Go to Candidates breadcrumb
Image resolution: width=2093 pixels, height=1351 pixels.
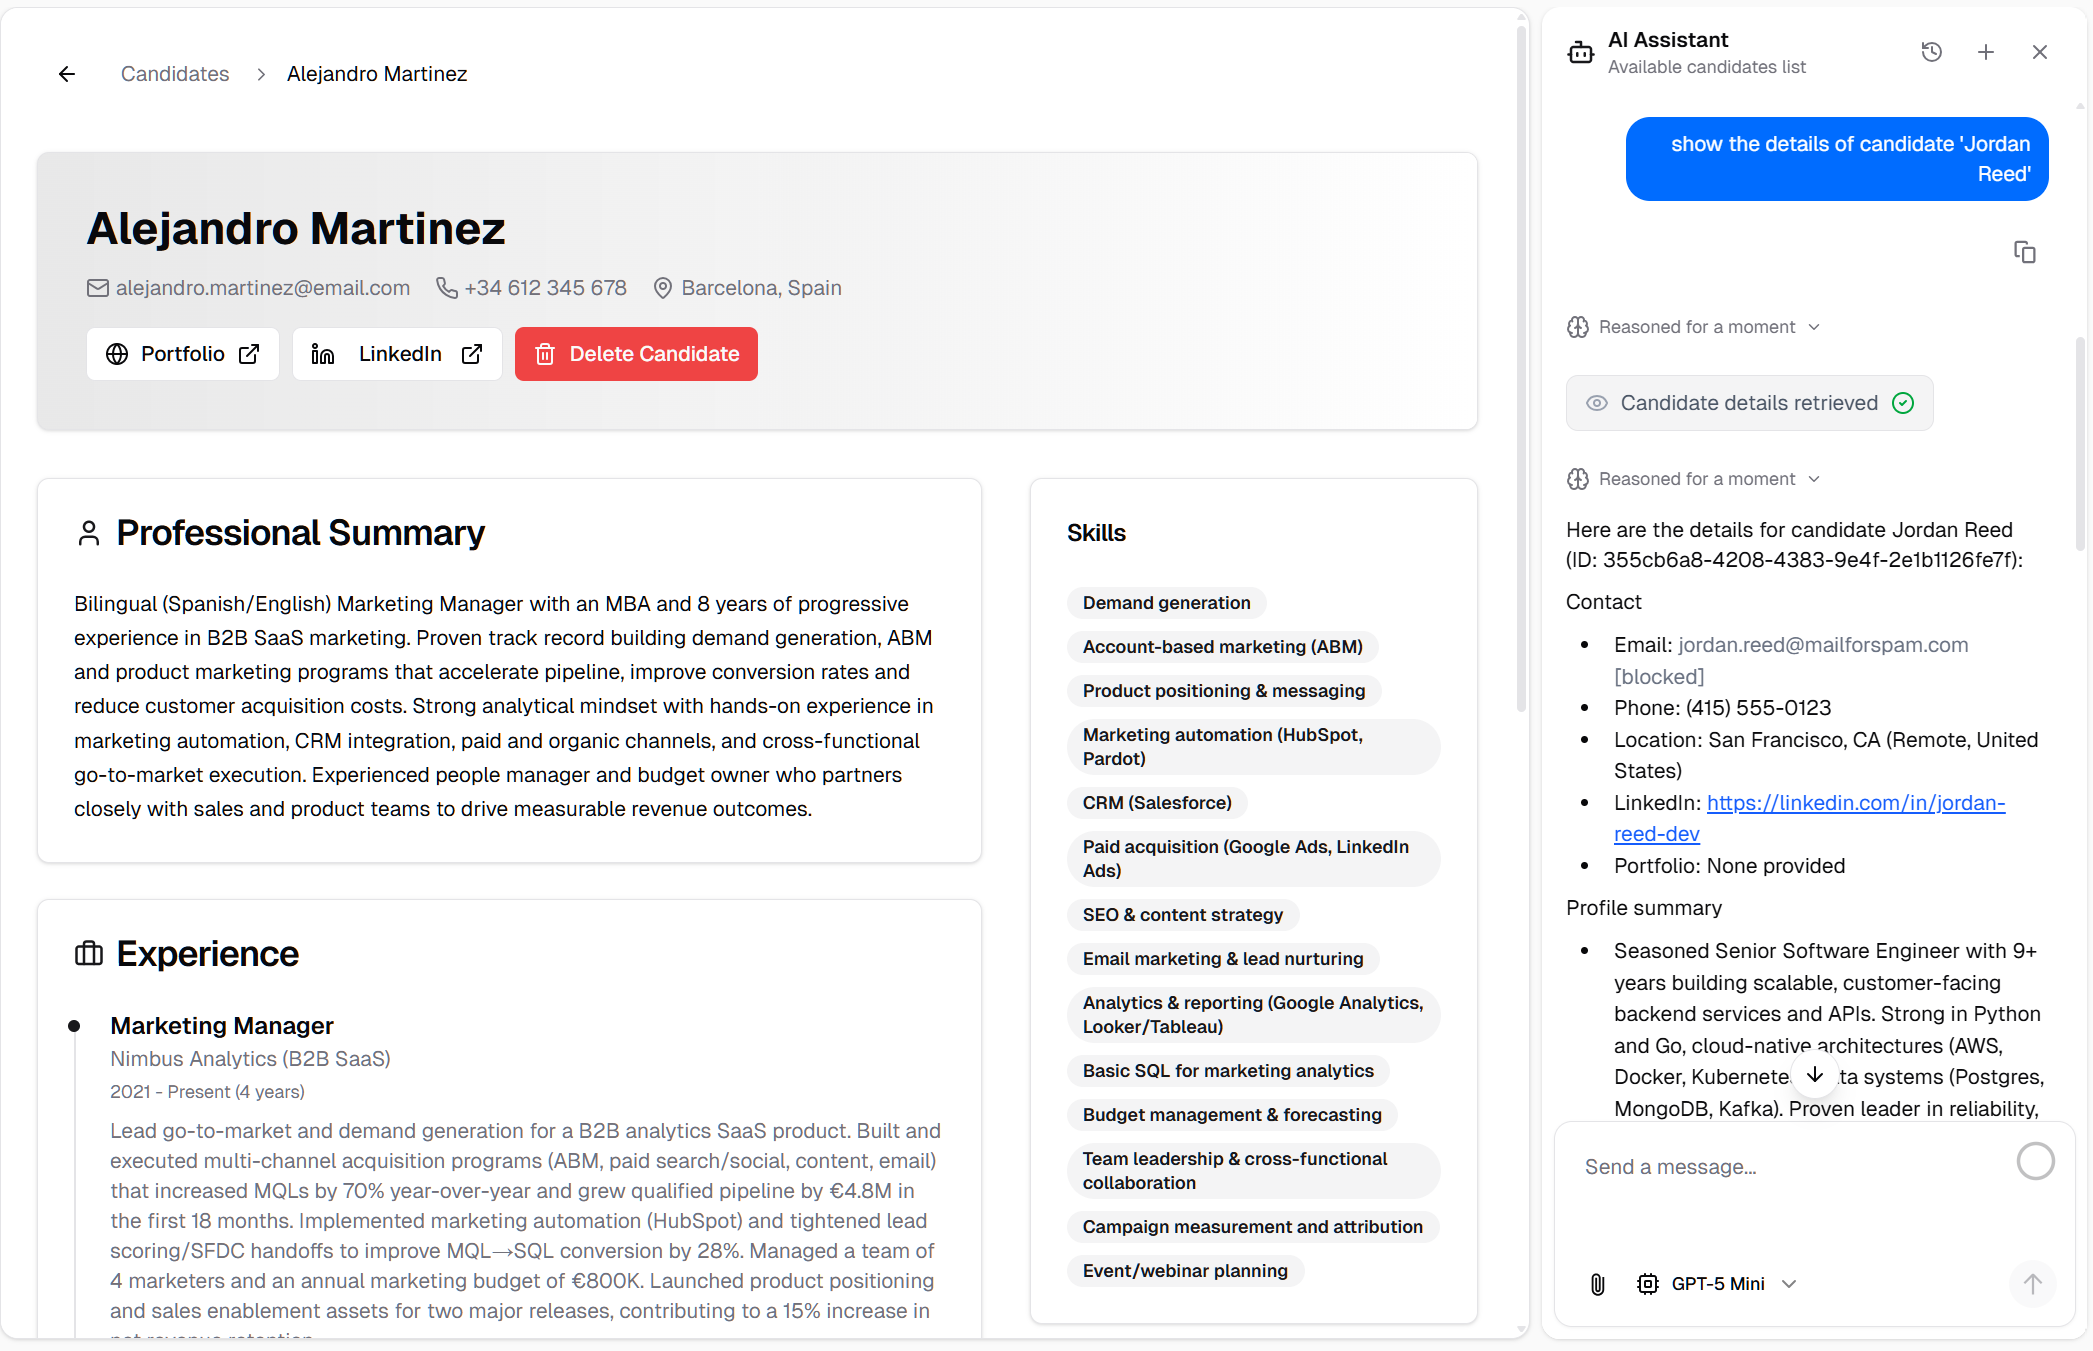[x=175, y=74]
